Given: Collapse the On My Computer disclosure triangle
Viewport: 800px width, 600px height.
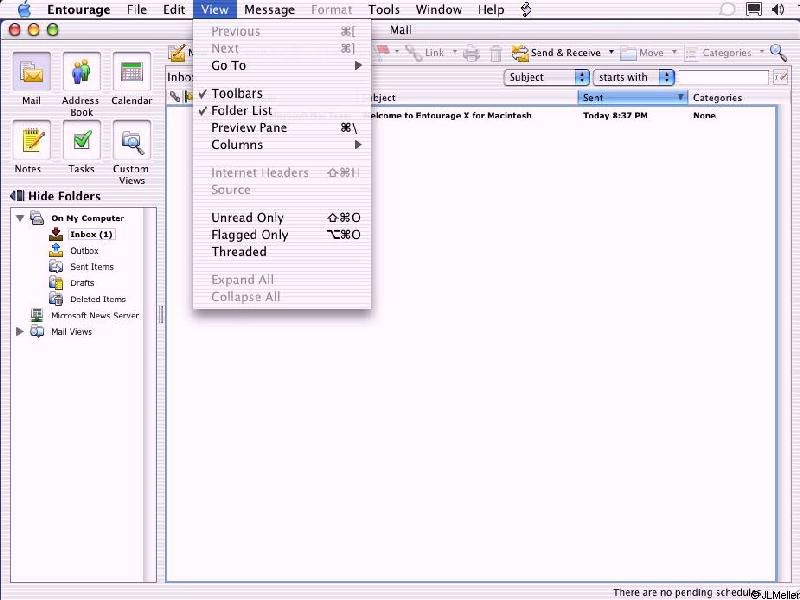Looking at the screenshot, I should (x=20, y=218).
